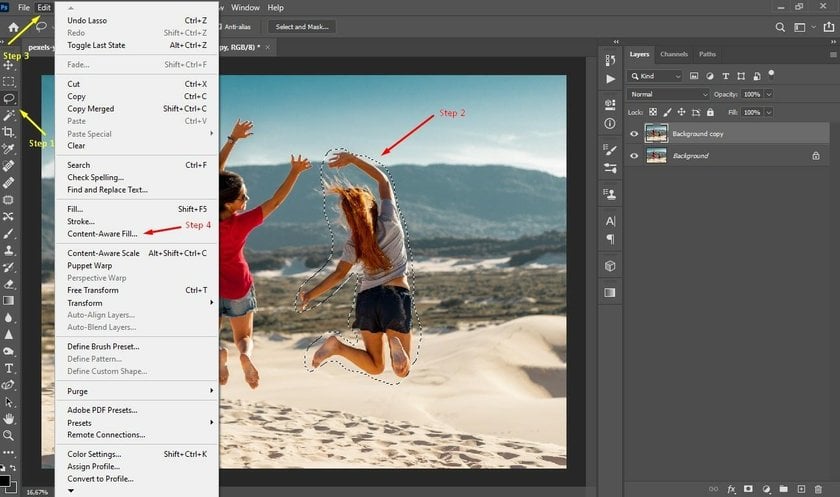
Task: Click the Home icon in options bar
Action: coord(13,27)
